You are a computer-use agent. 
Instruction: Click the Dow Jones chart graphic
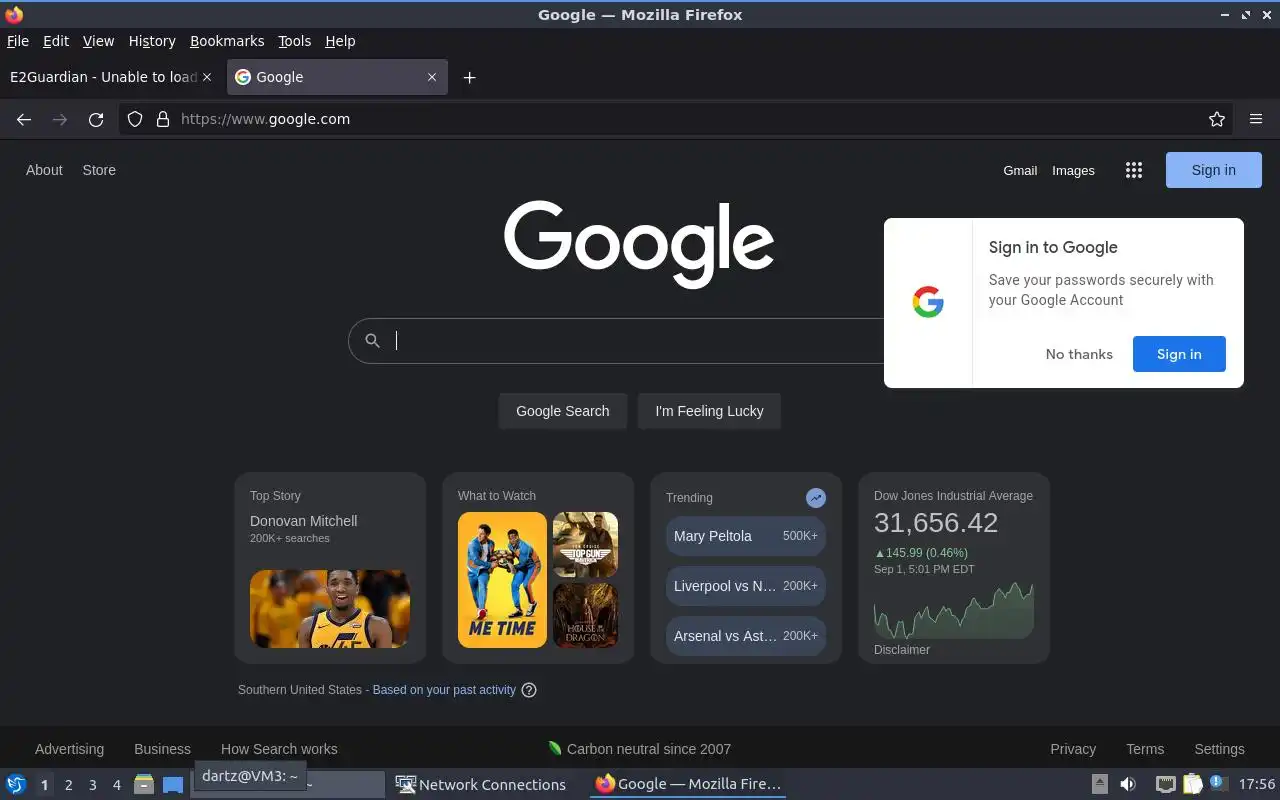tap(954, 610)
